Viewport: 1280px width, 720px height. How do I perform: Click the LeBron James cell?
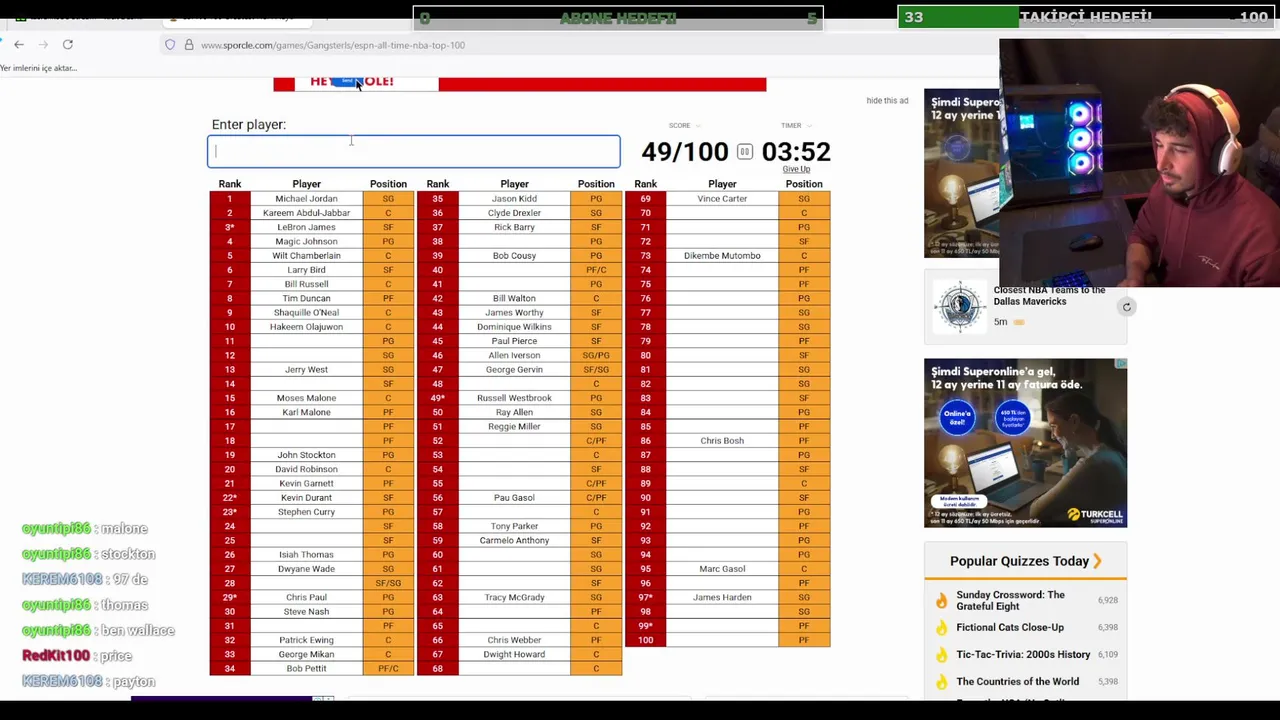point(306,227)
